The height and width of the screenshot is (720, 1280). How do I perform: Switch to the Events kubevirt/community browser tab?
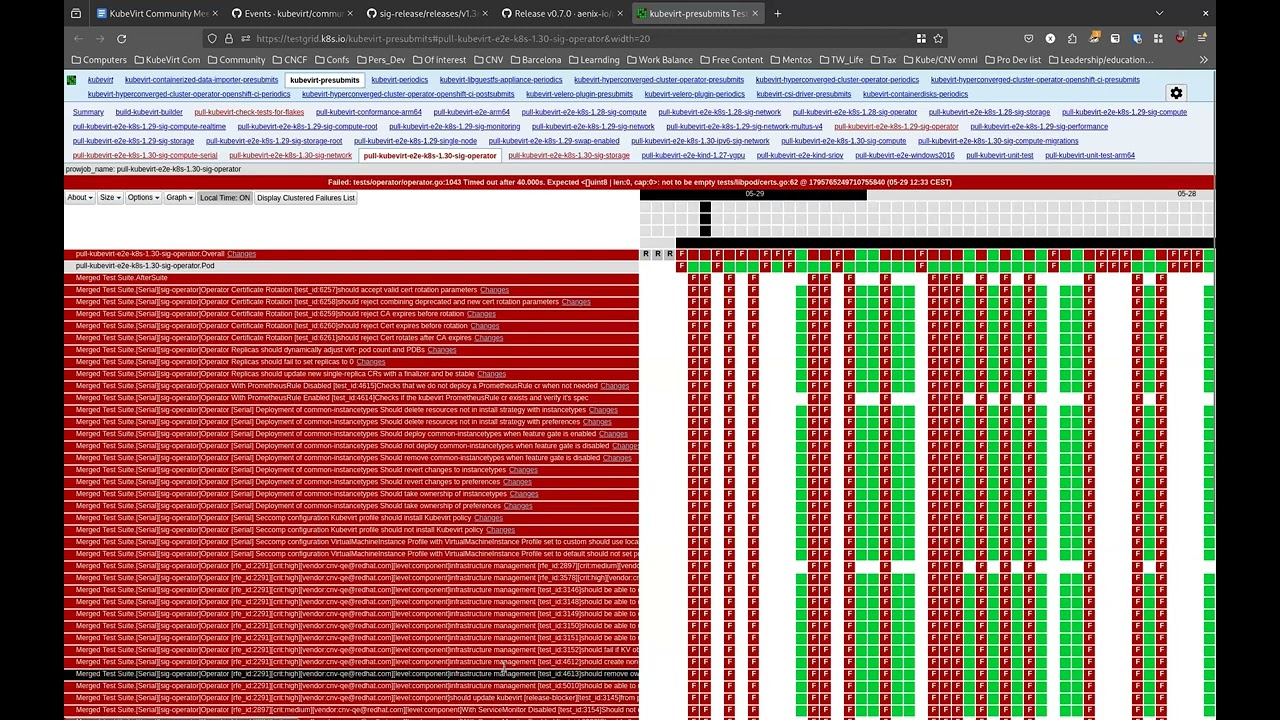[290, 13]
